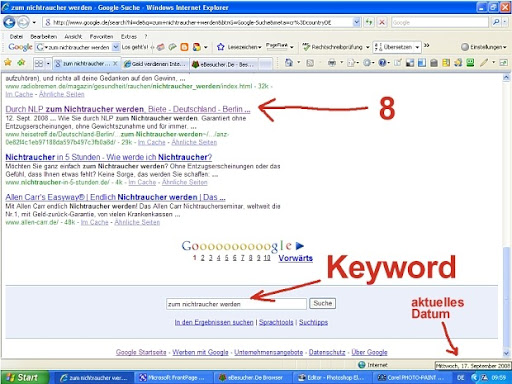Stop loading with the red X icon
The height and width of the screenshot is (384, 512).
pyautogui.click(x=382, y=22)
